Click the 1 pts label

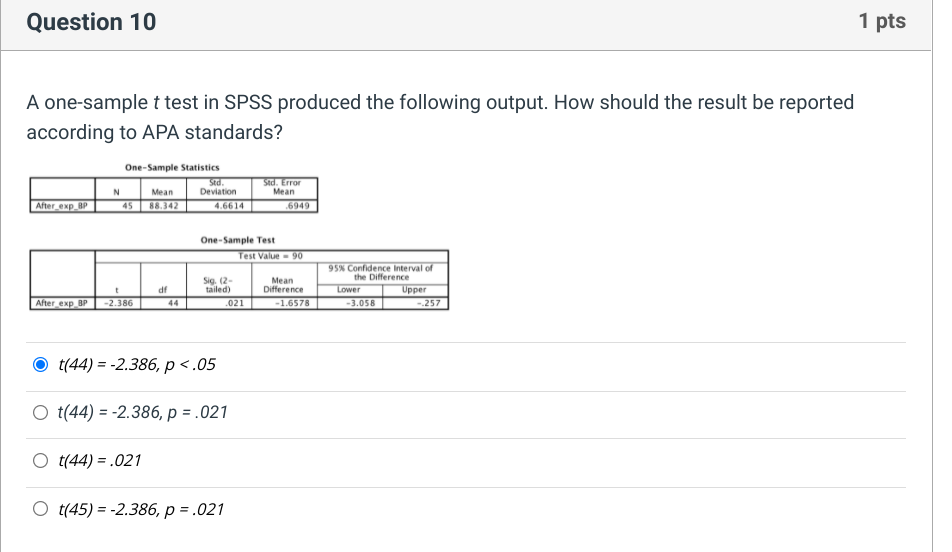point(882,21)
